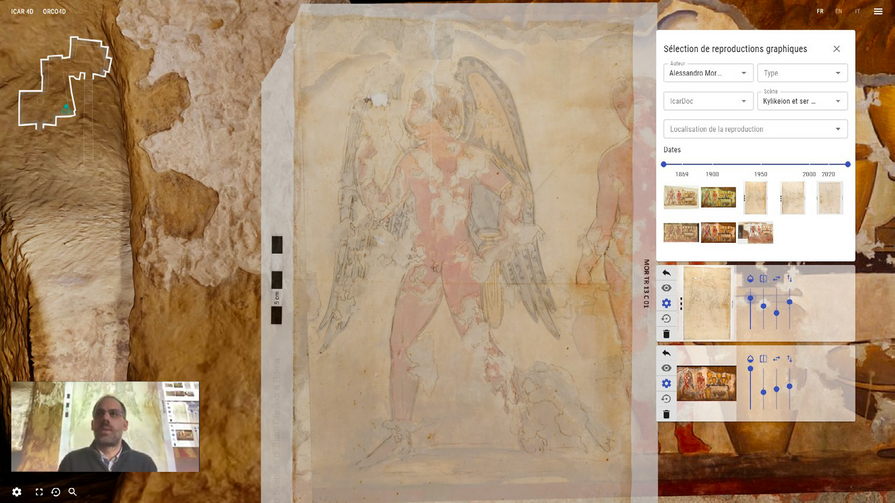Select third thumbnail, first sketch sheet, top row
This screenshot has height=503, width=895.
756,198
